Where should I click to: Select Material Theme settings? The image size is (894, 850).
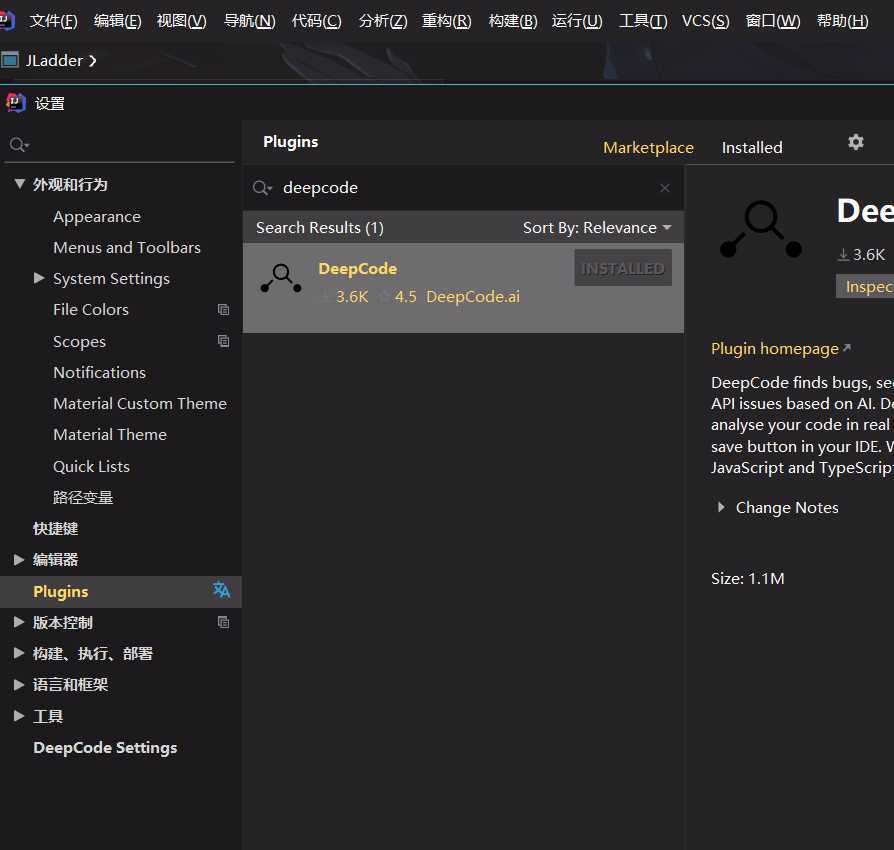[x=109, y=434]
